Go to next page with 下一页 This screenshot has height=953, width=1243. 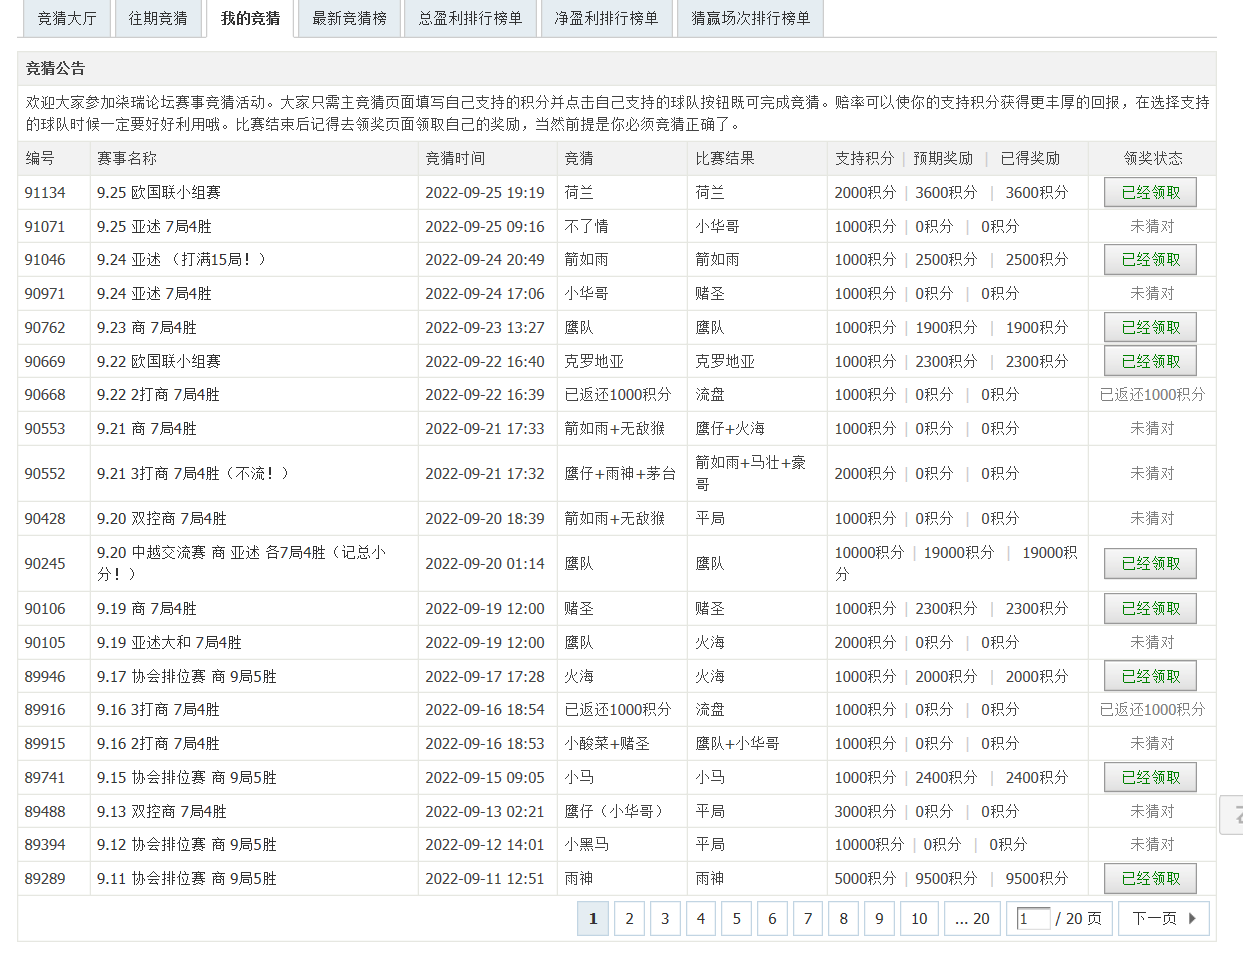coord(1164,919)
